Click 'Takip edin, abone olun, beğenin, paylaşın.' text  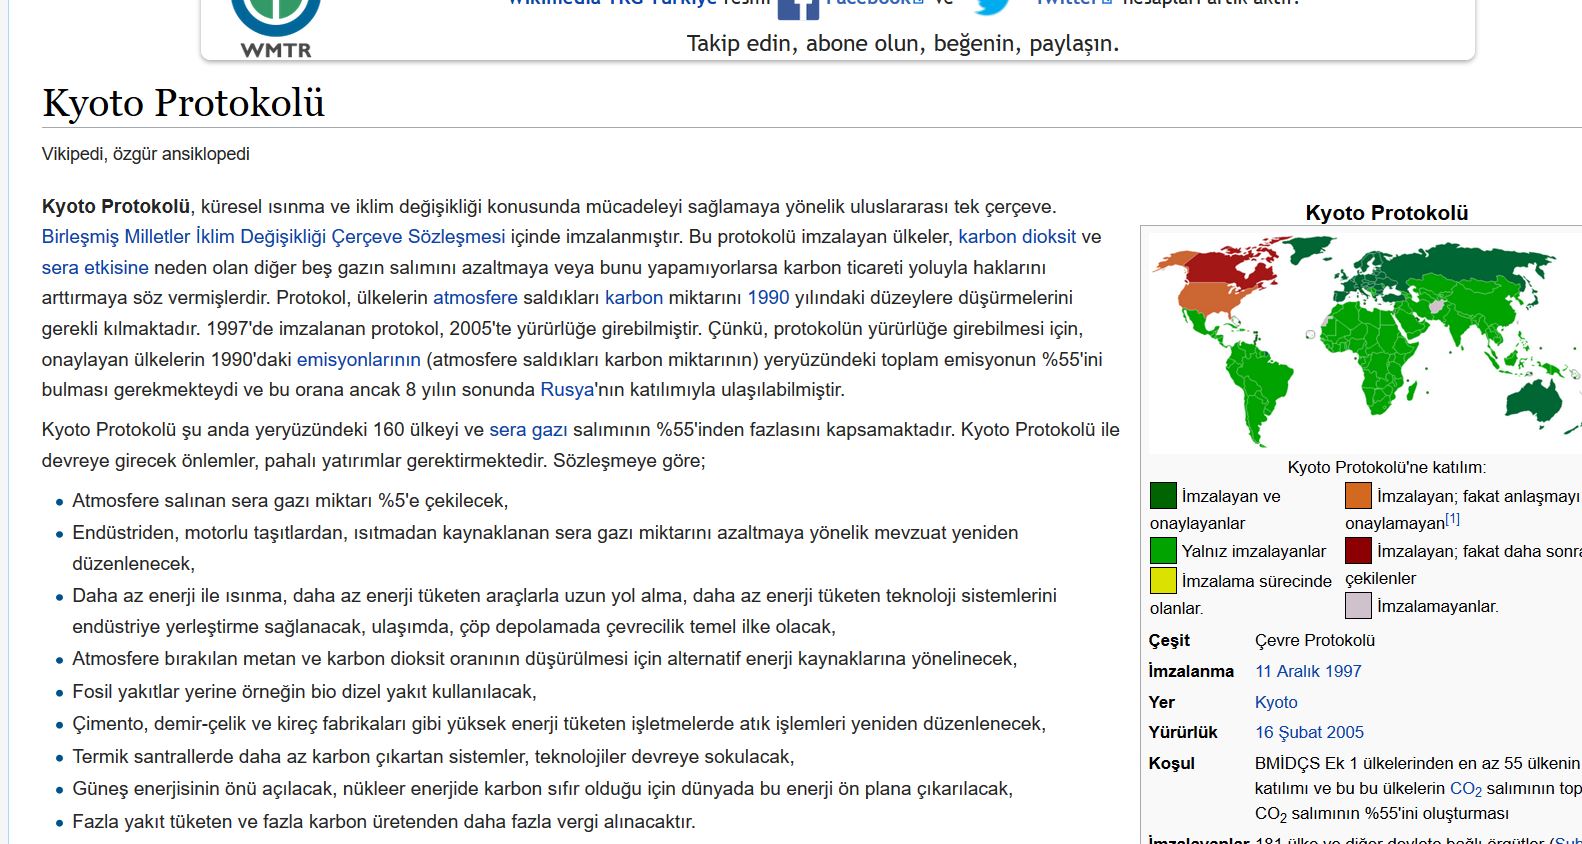click(903, 43)
